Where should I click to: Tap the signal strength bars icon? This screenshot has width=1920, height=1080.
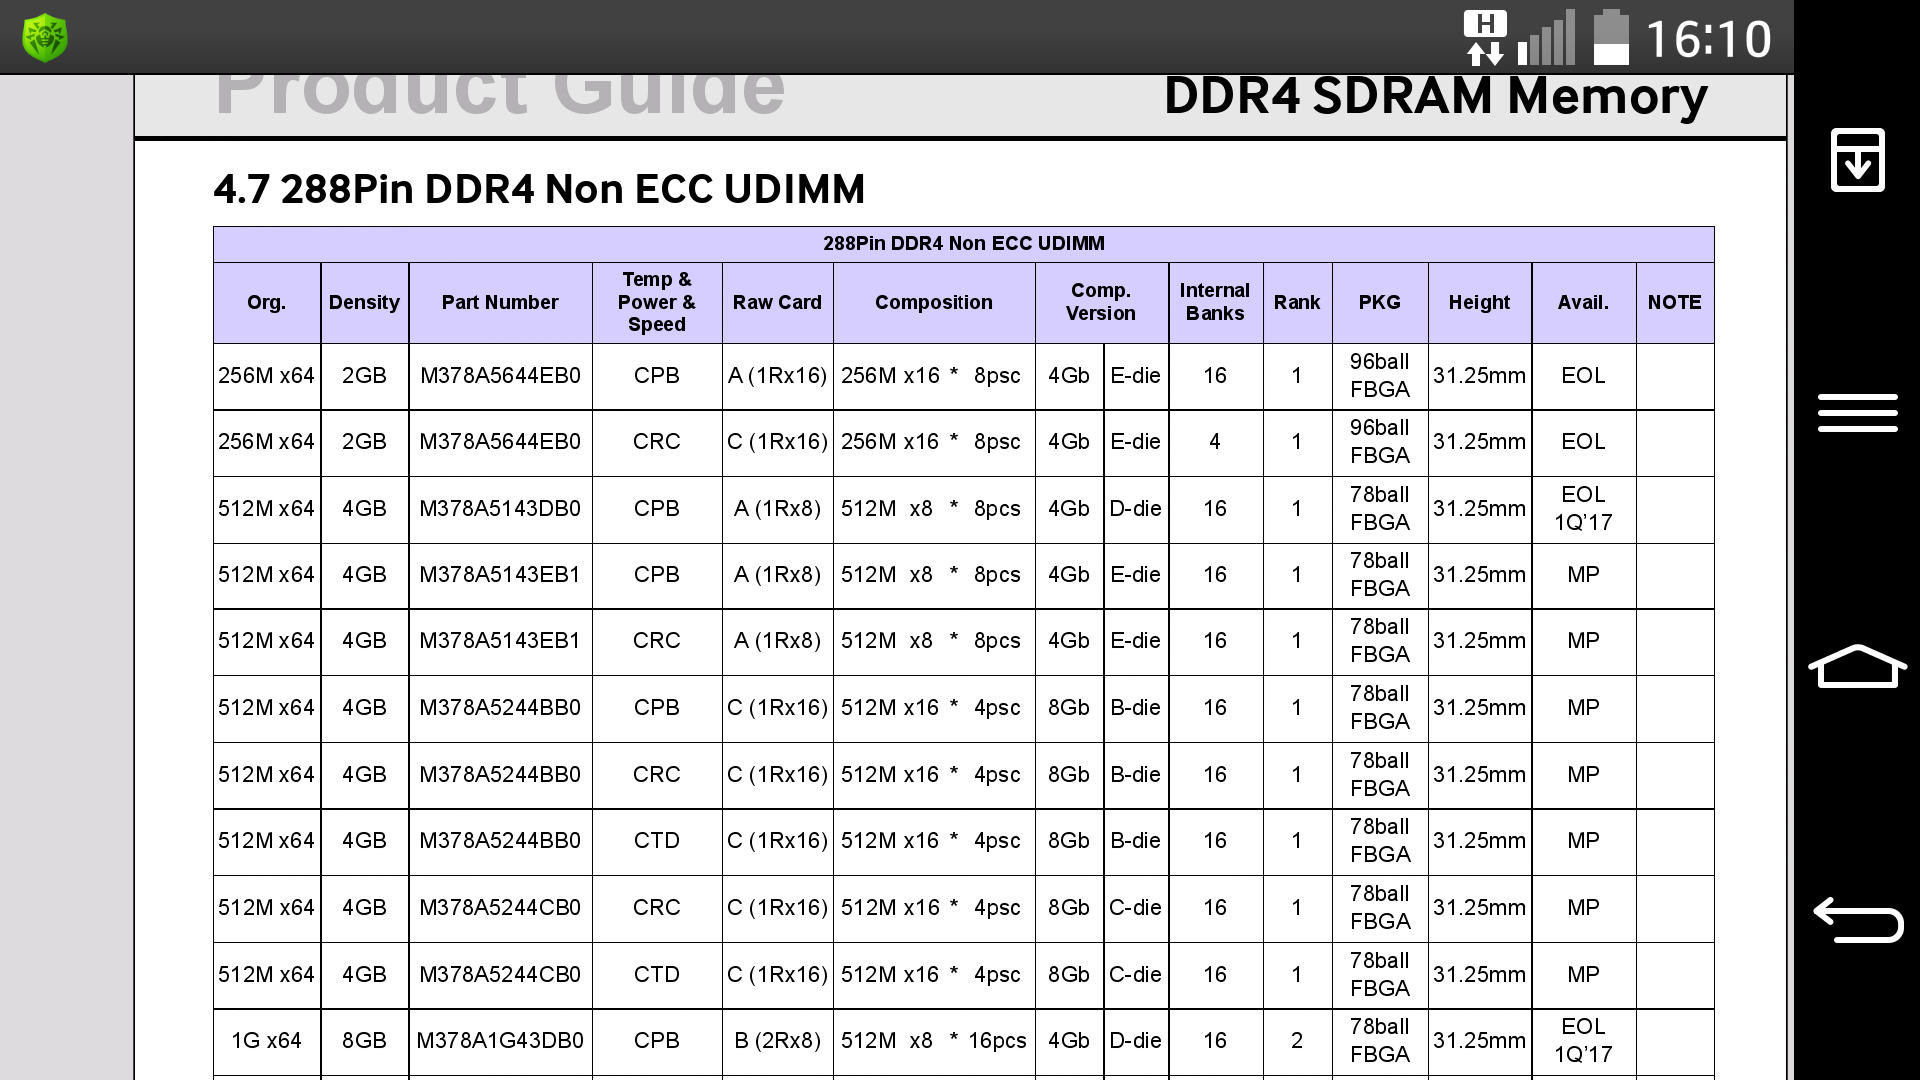tap(1546, 38)
